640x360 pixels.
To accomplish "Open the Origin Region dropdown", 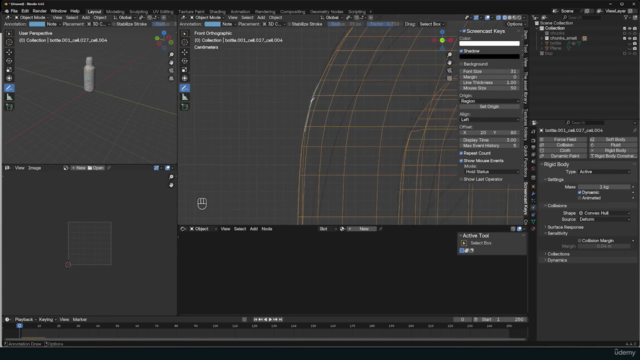I will 489,101.
